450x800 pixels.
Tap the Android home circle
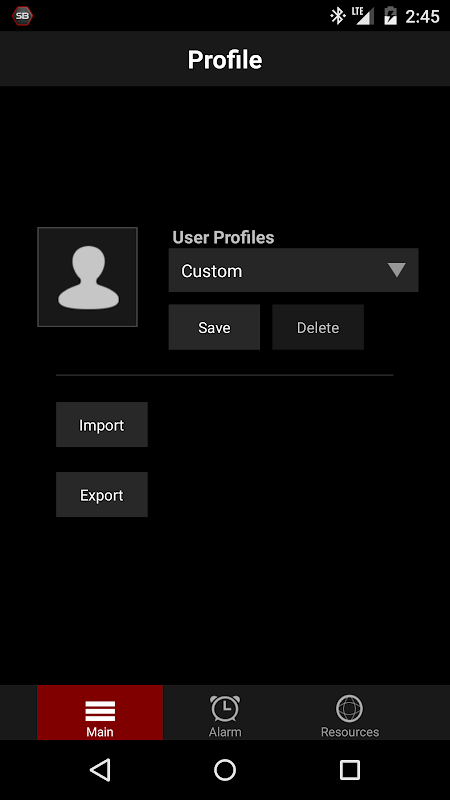[225, 770]
